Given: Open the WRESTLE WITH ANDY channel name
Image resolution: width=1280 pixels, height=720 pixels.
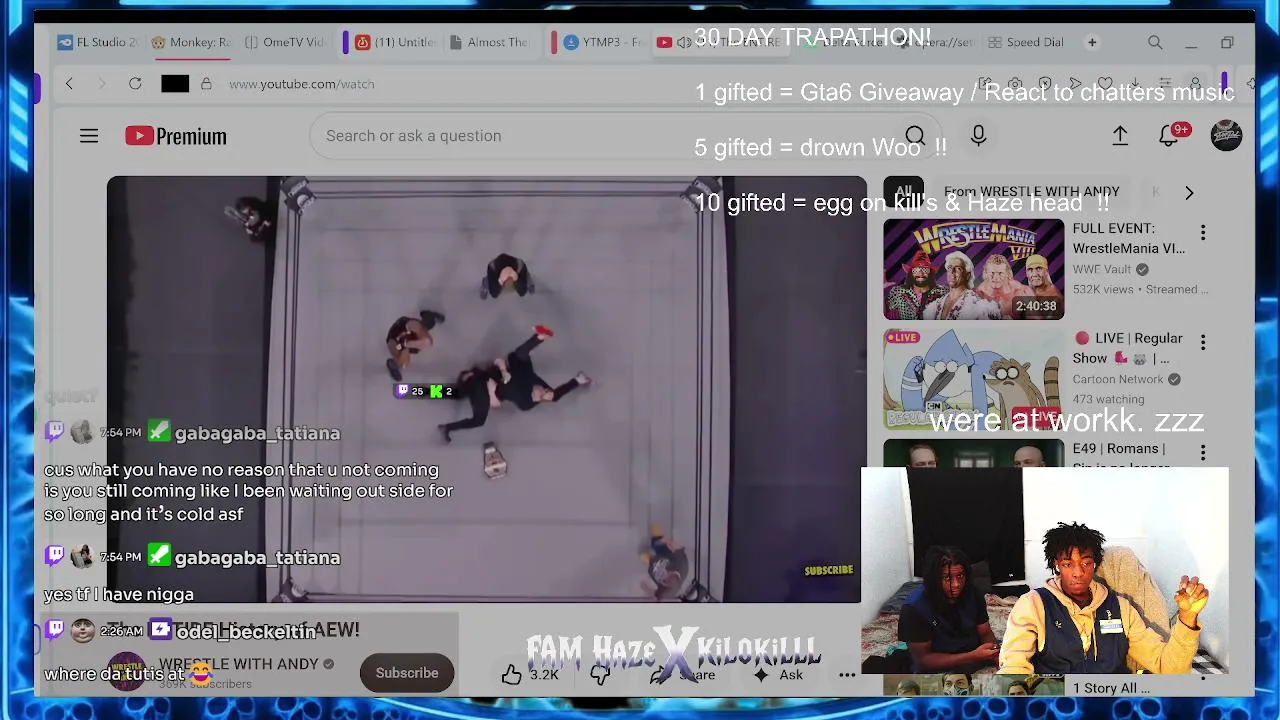Looking at the screenshot, I should coord(238,664).
